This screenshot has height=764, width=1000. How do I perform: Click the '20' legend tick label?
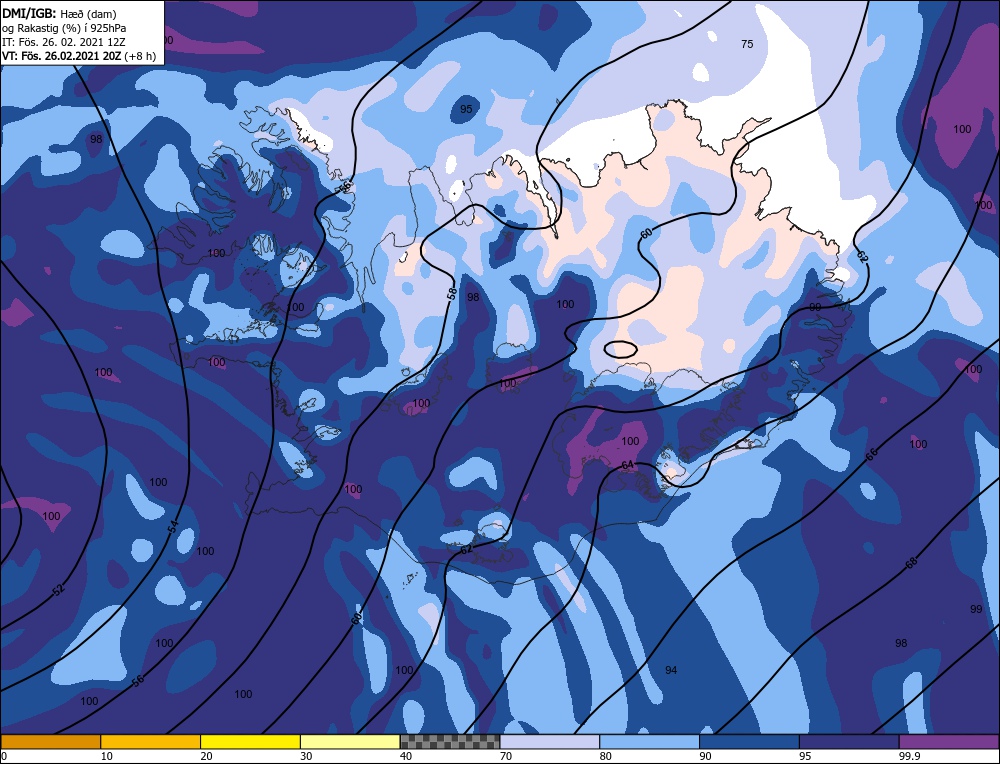click(x=206, y=756)
